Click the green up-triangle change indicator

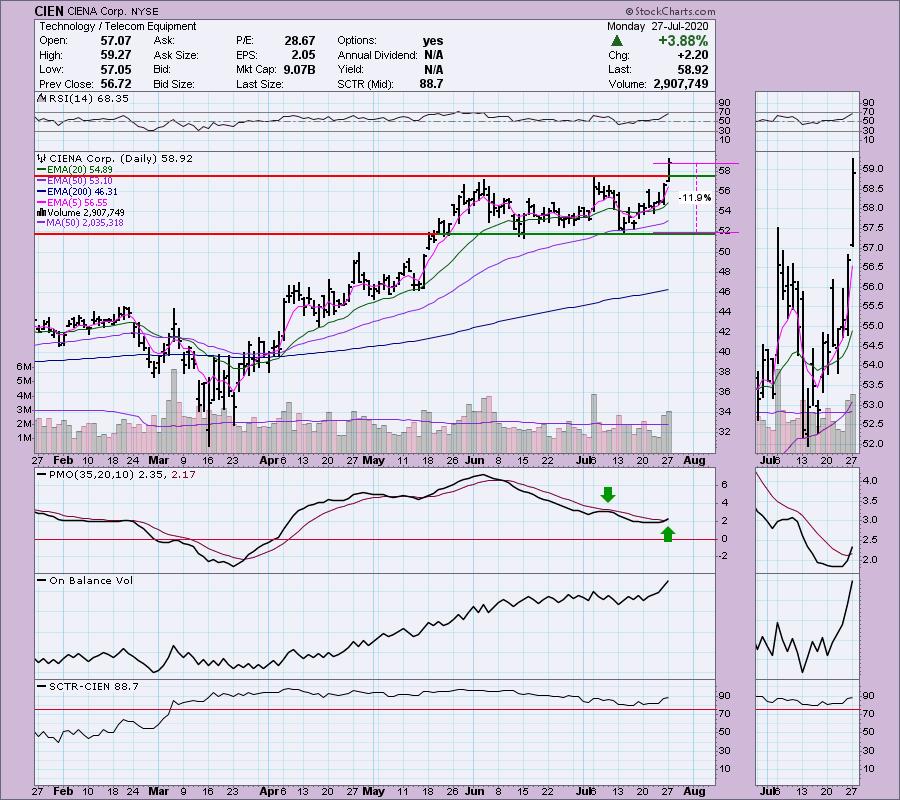point(616,41)
